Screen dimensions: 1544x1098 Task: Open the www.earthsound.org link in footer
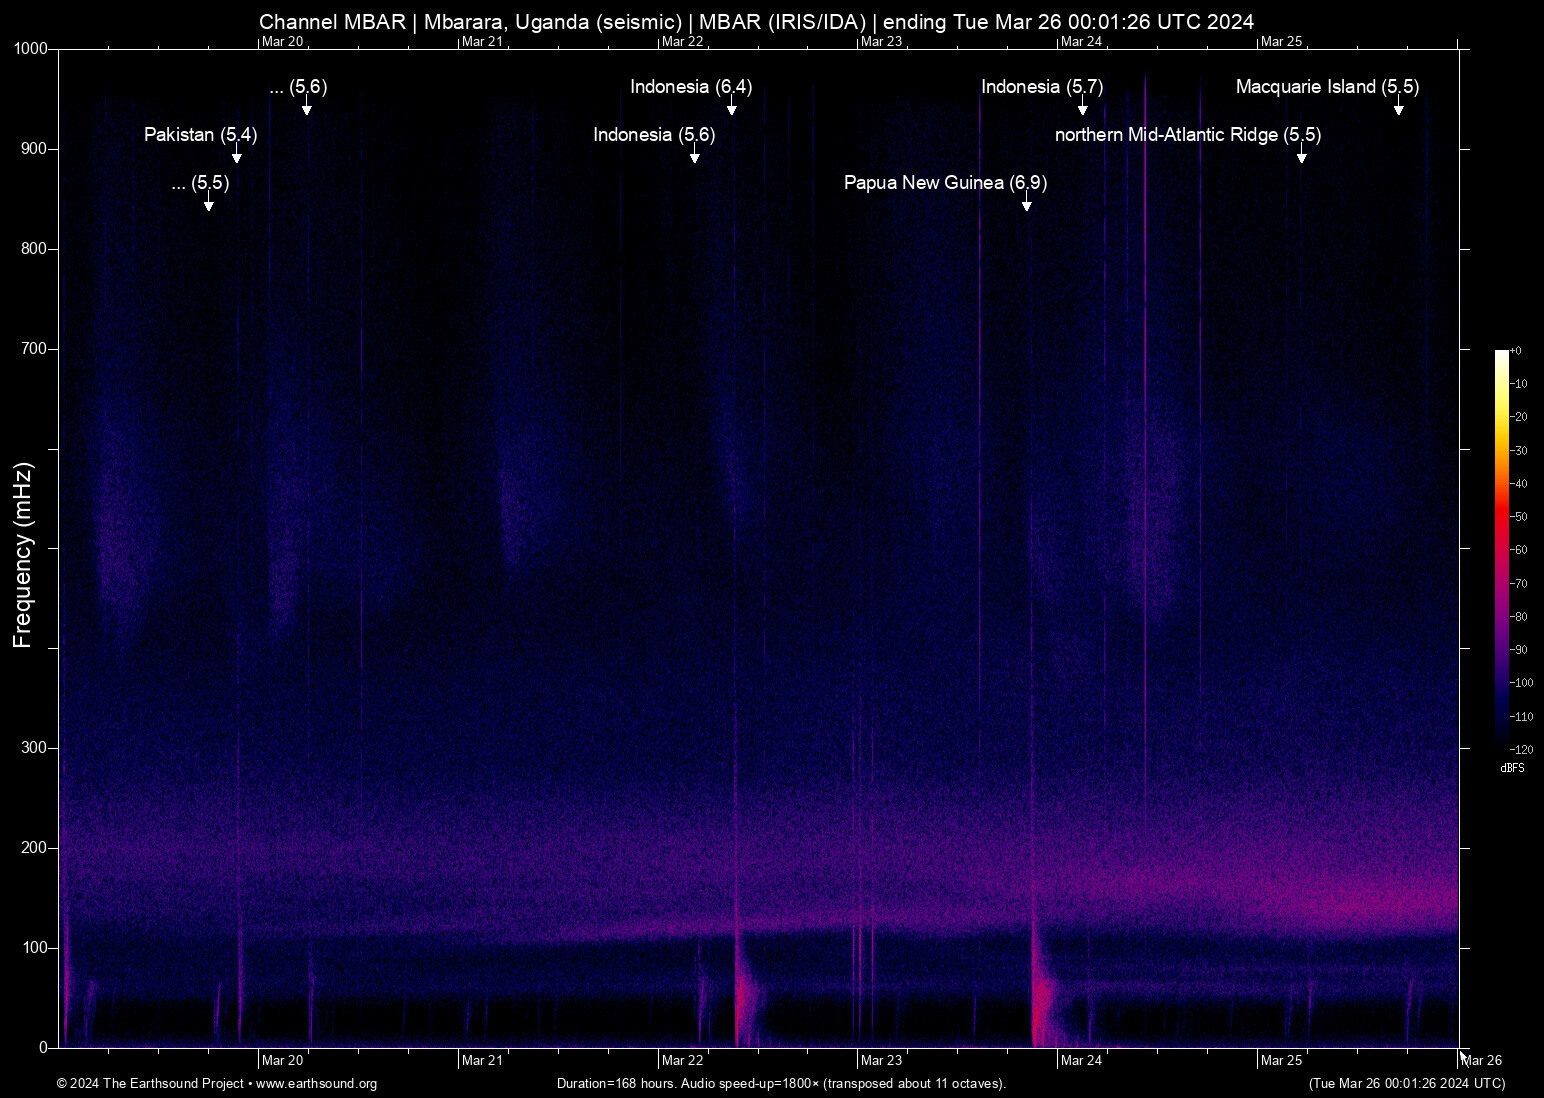[x=316, y=1084]
